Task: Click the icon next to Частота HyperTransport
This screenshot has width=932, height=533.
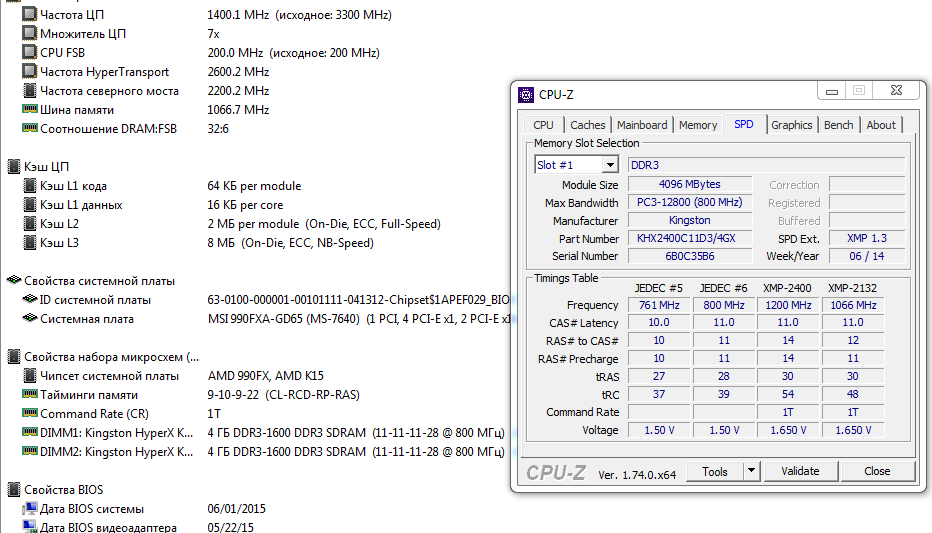Action: point(29,71)
